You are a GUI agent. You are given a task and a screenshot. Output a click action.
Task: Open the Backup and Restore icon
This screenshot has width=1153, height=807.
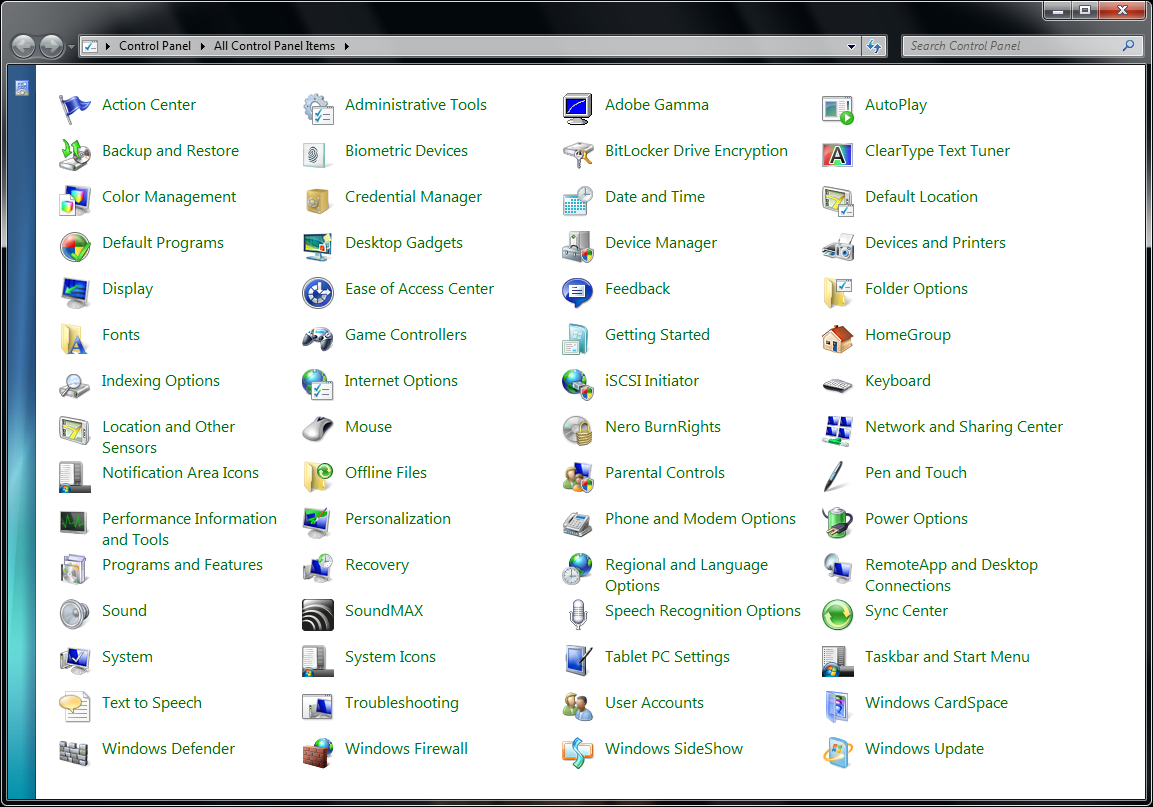[74, 154]
